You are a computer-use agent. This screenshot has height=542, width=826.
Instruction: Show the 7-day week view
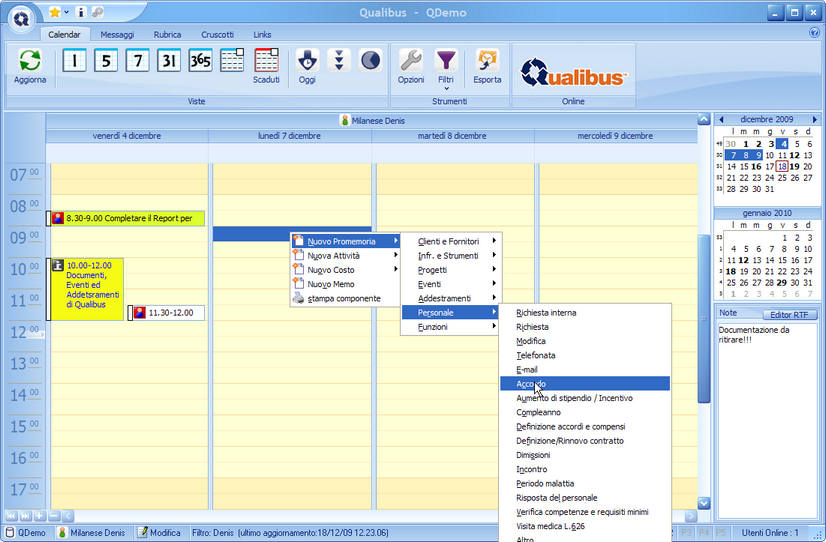pyautogui.click(x=137, y=61)
